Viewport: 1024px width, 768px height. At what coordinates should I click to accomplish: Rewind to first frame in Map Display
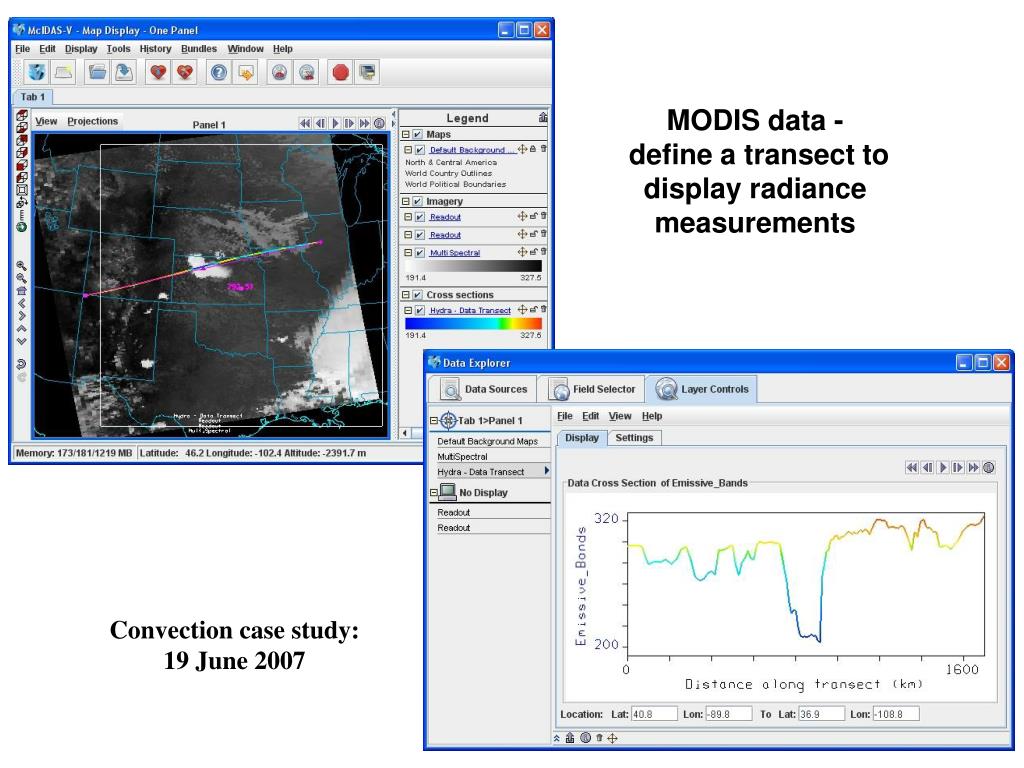[305, 123]
